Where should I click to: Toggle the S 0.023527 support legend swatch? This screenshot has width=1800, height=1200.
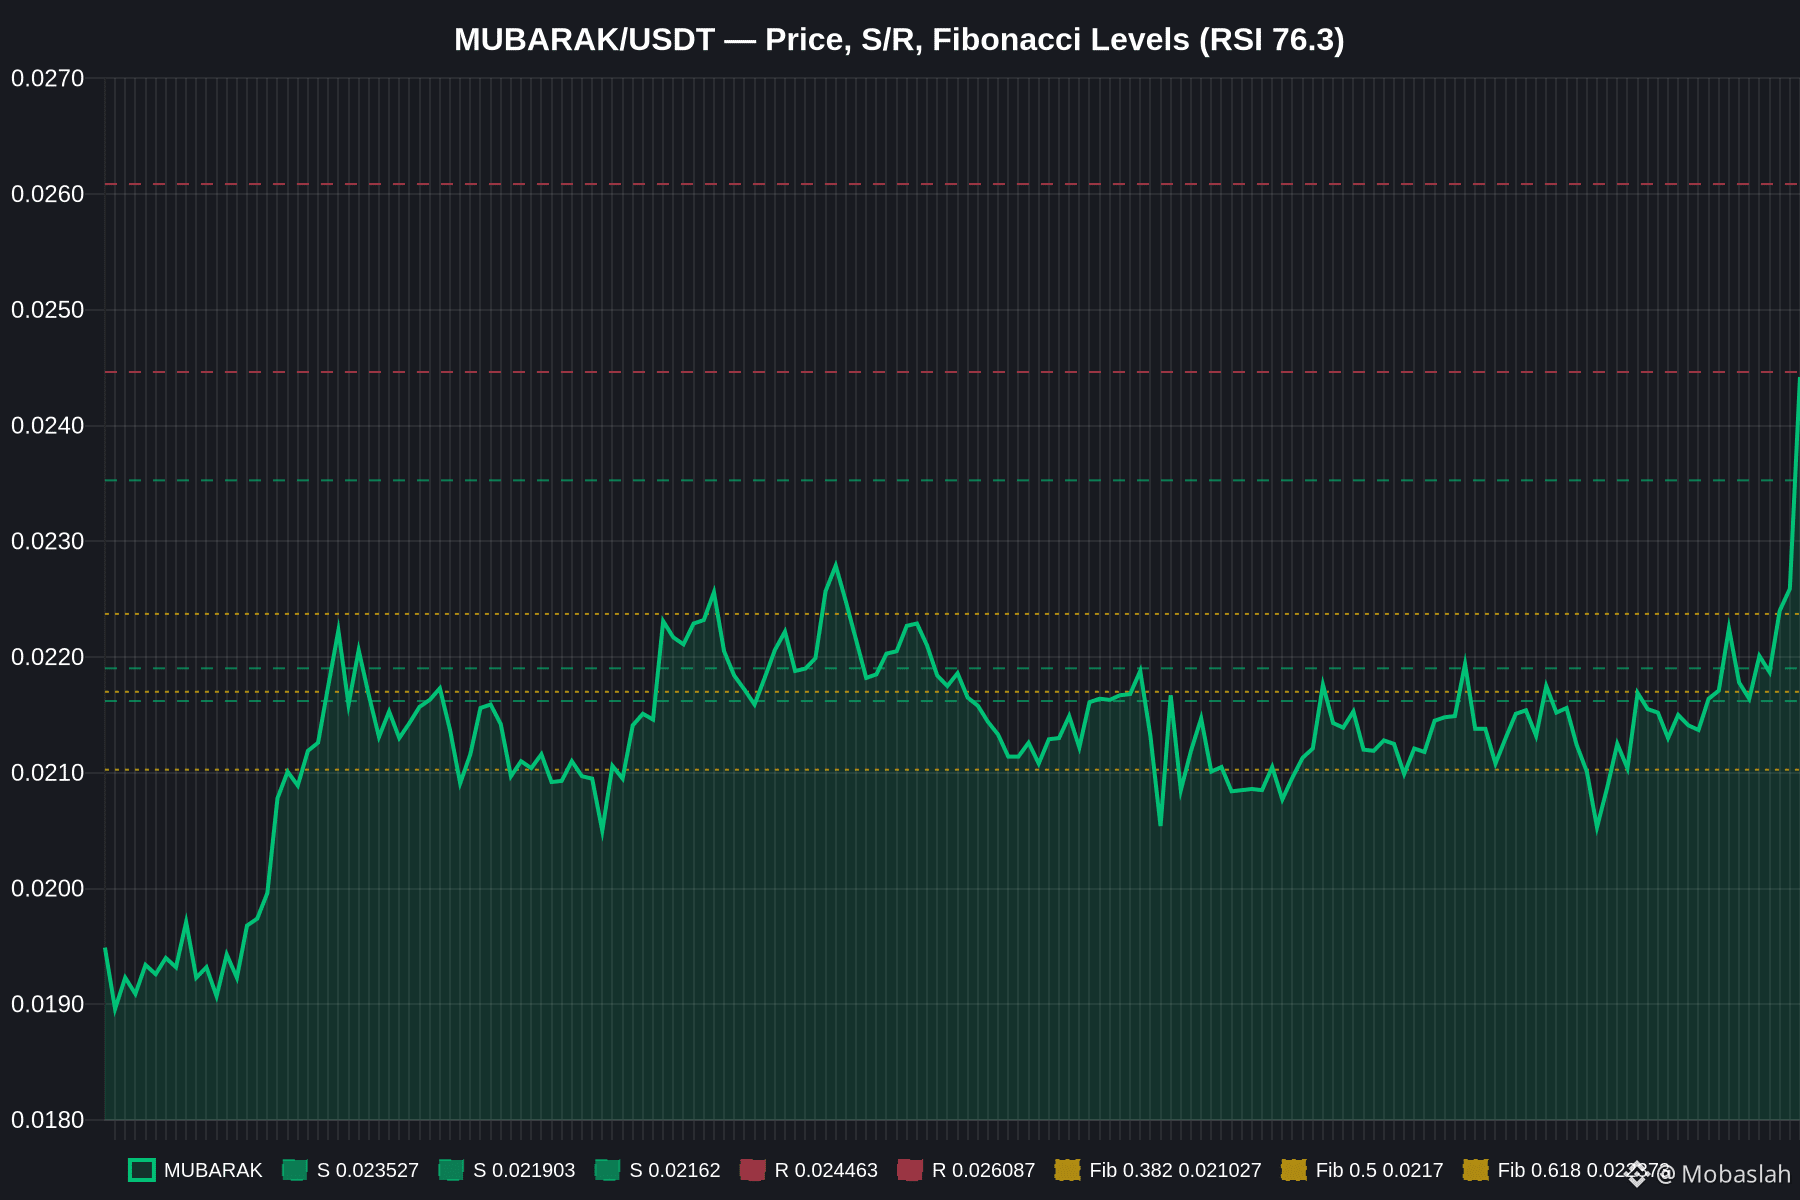tap(295, 1170)
